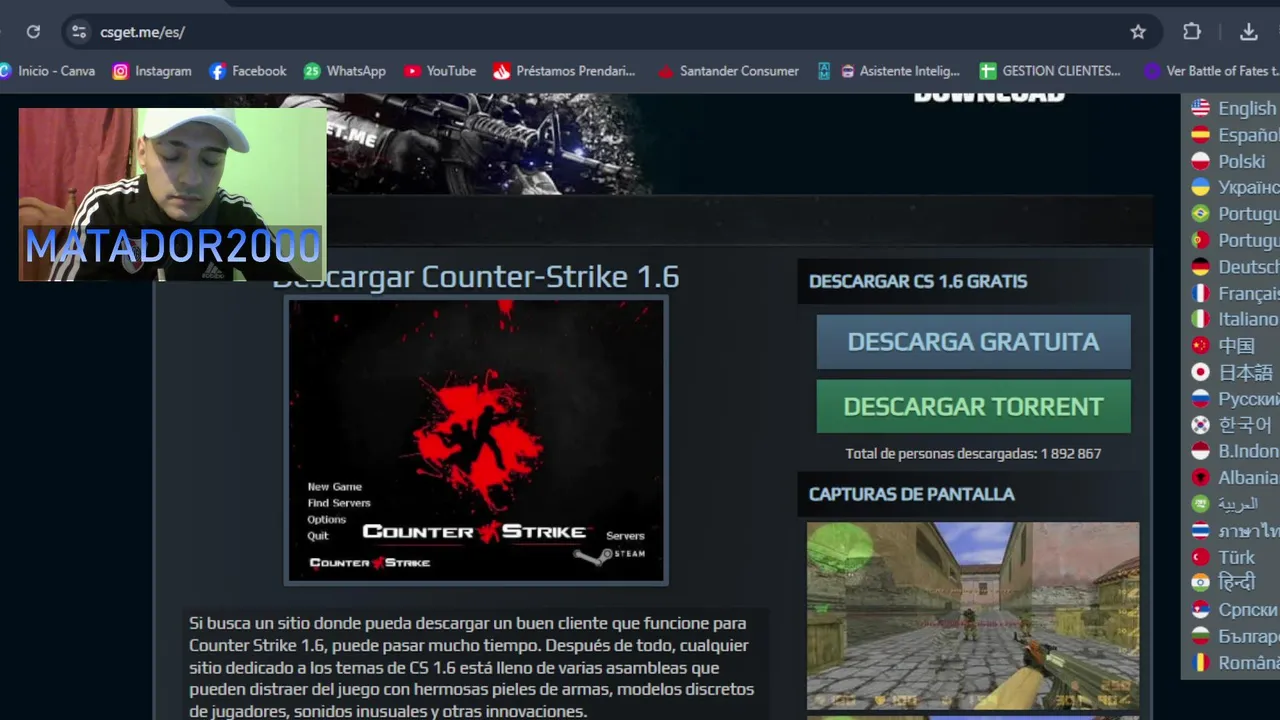Screen dimensions: 1280x720
Task: Open the de_dust gameplay screenshot thumbnail
Action: [973, 615]
